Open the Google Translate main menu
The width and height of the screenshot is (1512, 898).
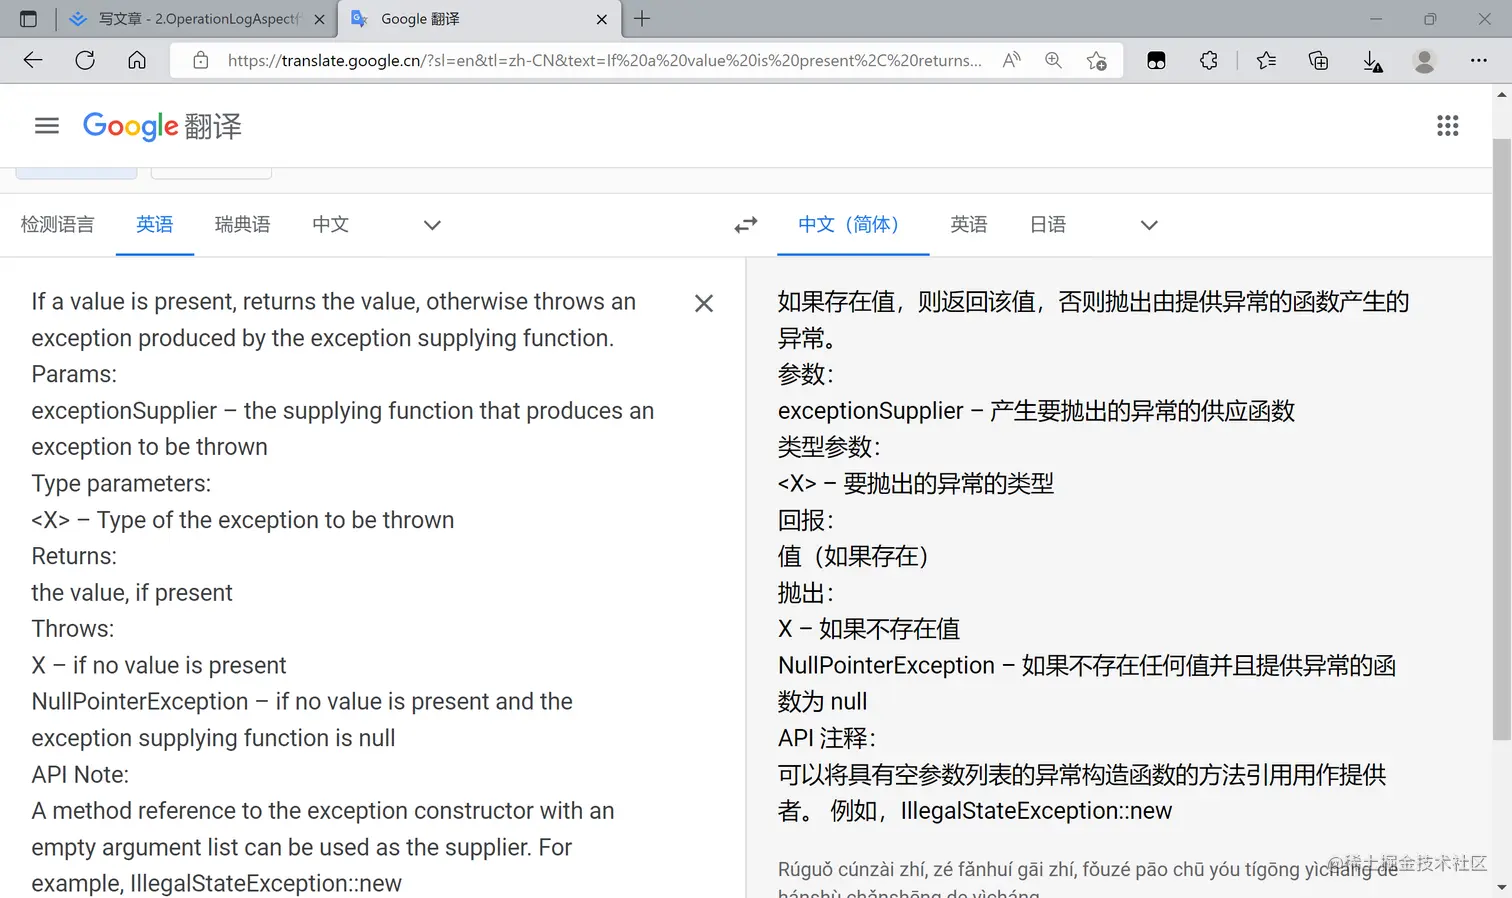coord(47,126)
